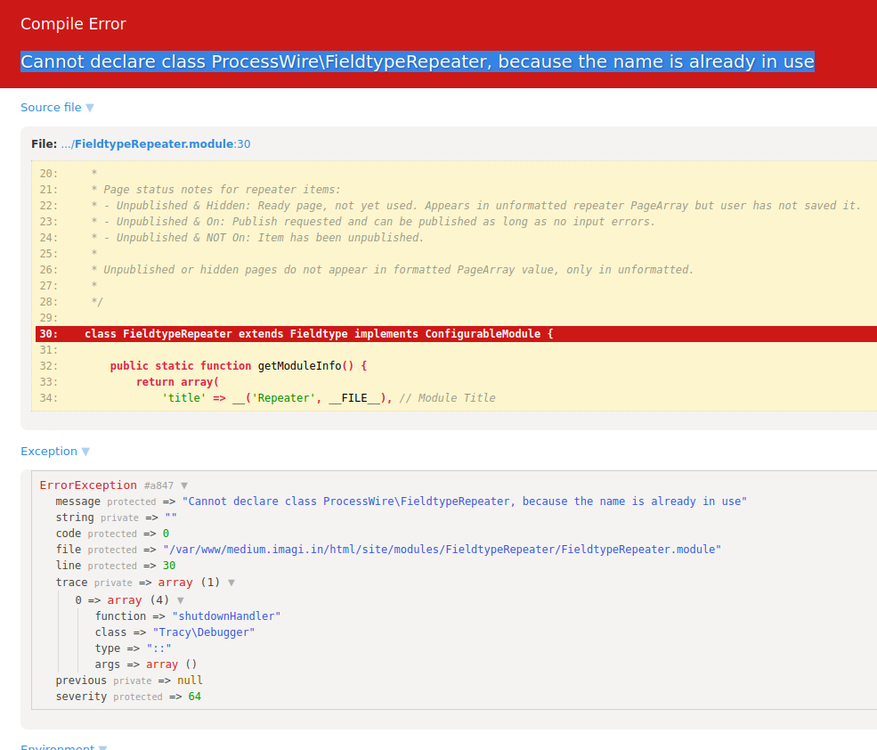Click the Compile Error page heading
The width and height of the screenshot is (877, 750).
pos(72,23)
